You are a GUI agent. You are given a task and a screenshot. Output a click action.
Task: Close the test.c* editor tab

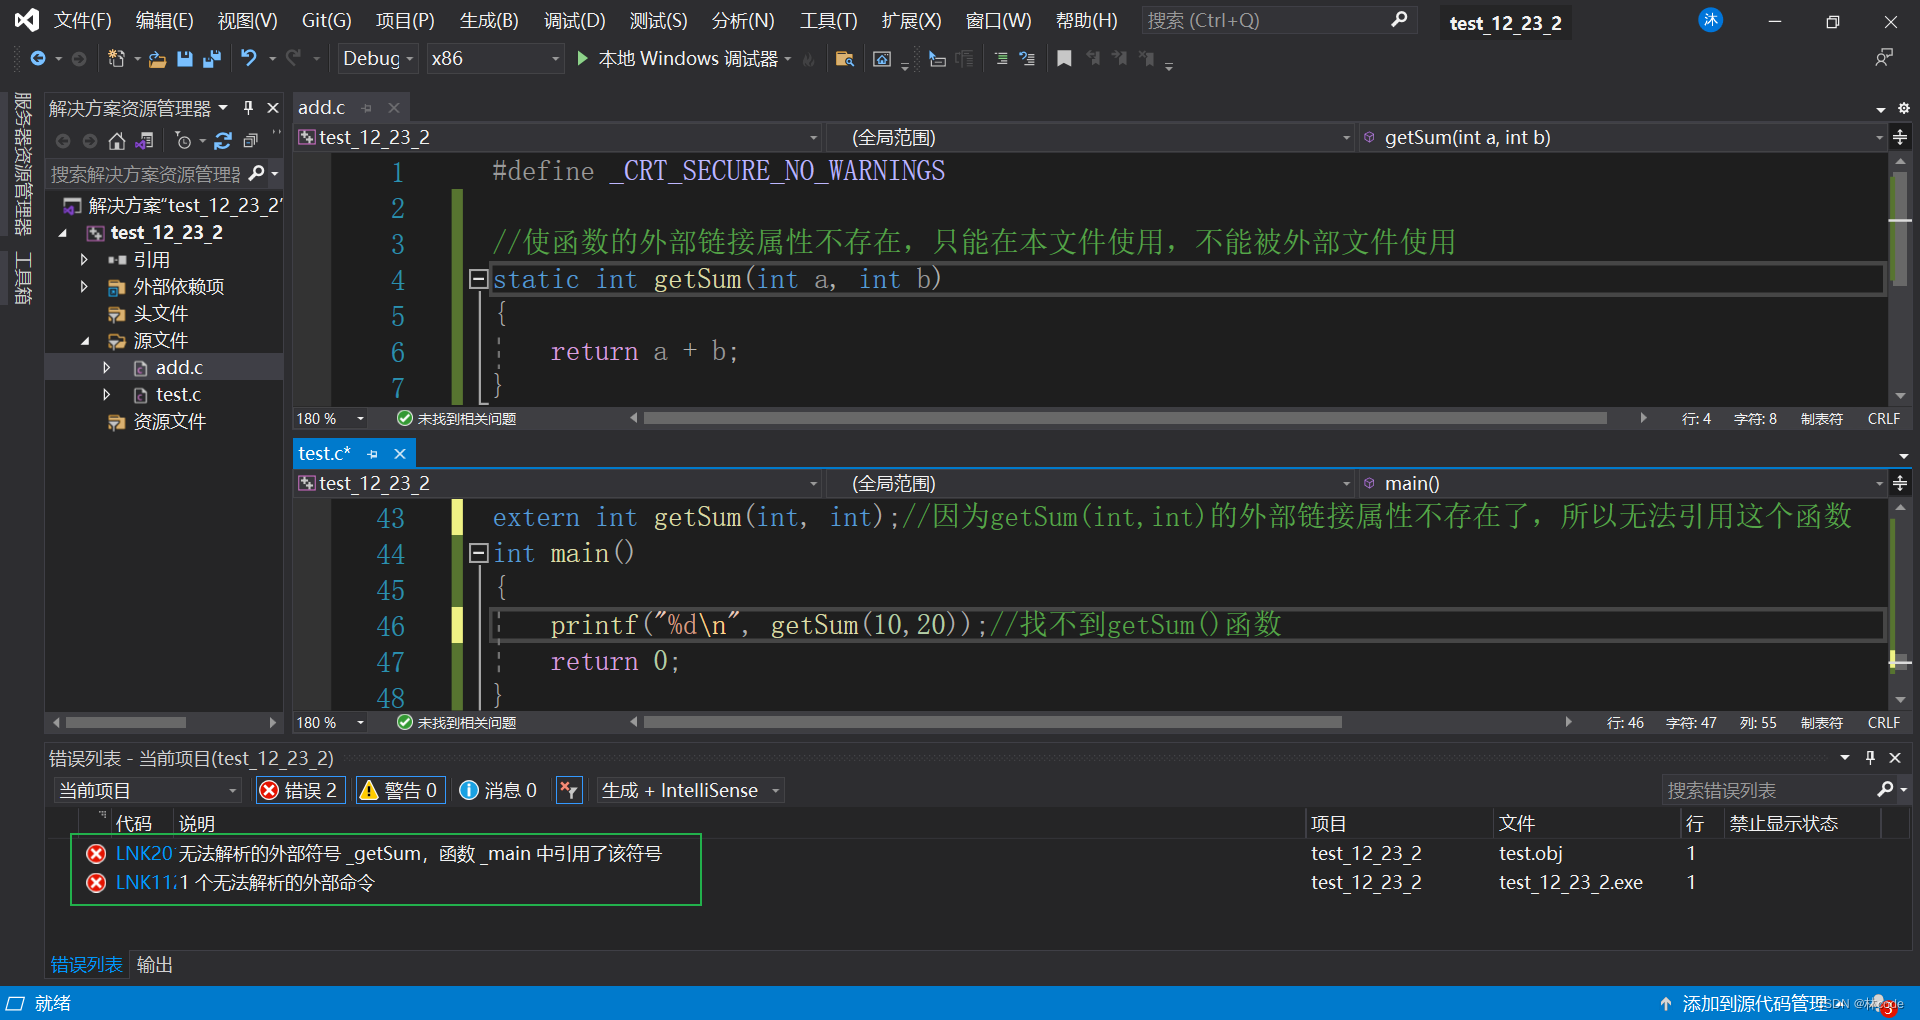coord(400,454)
